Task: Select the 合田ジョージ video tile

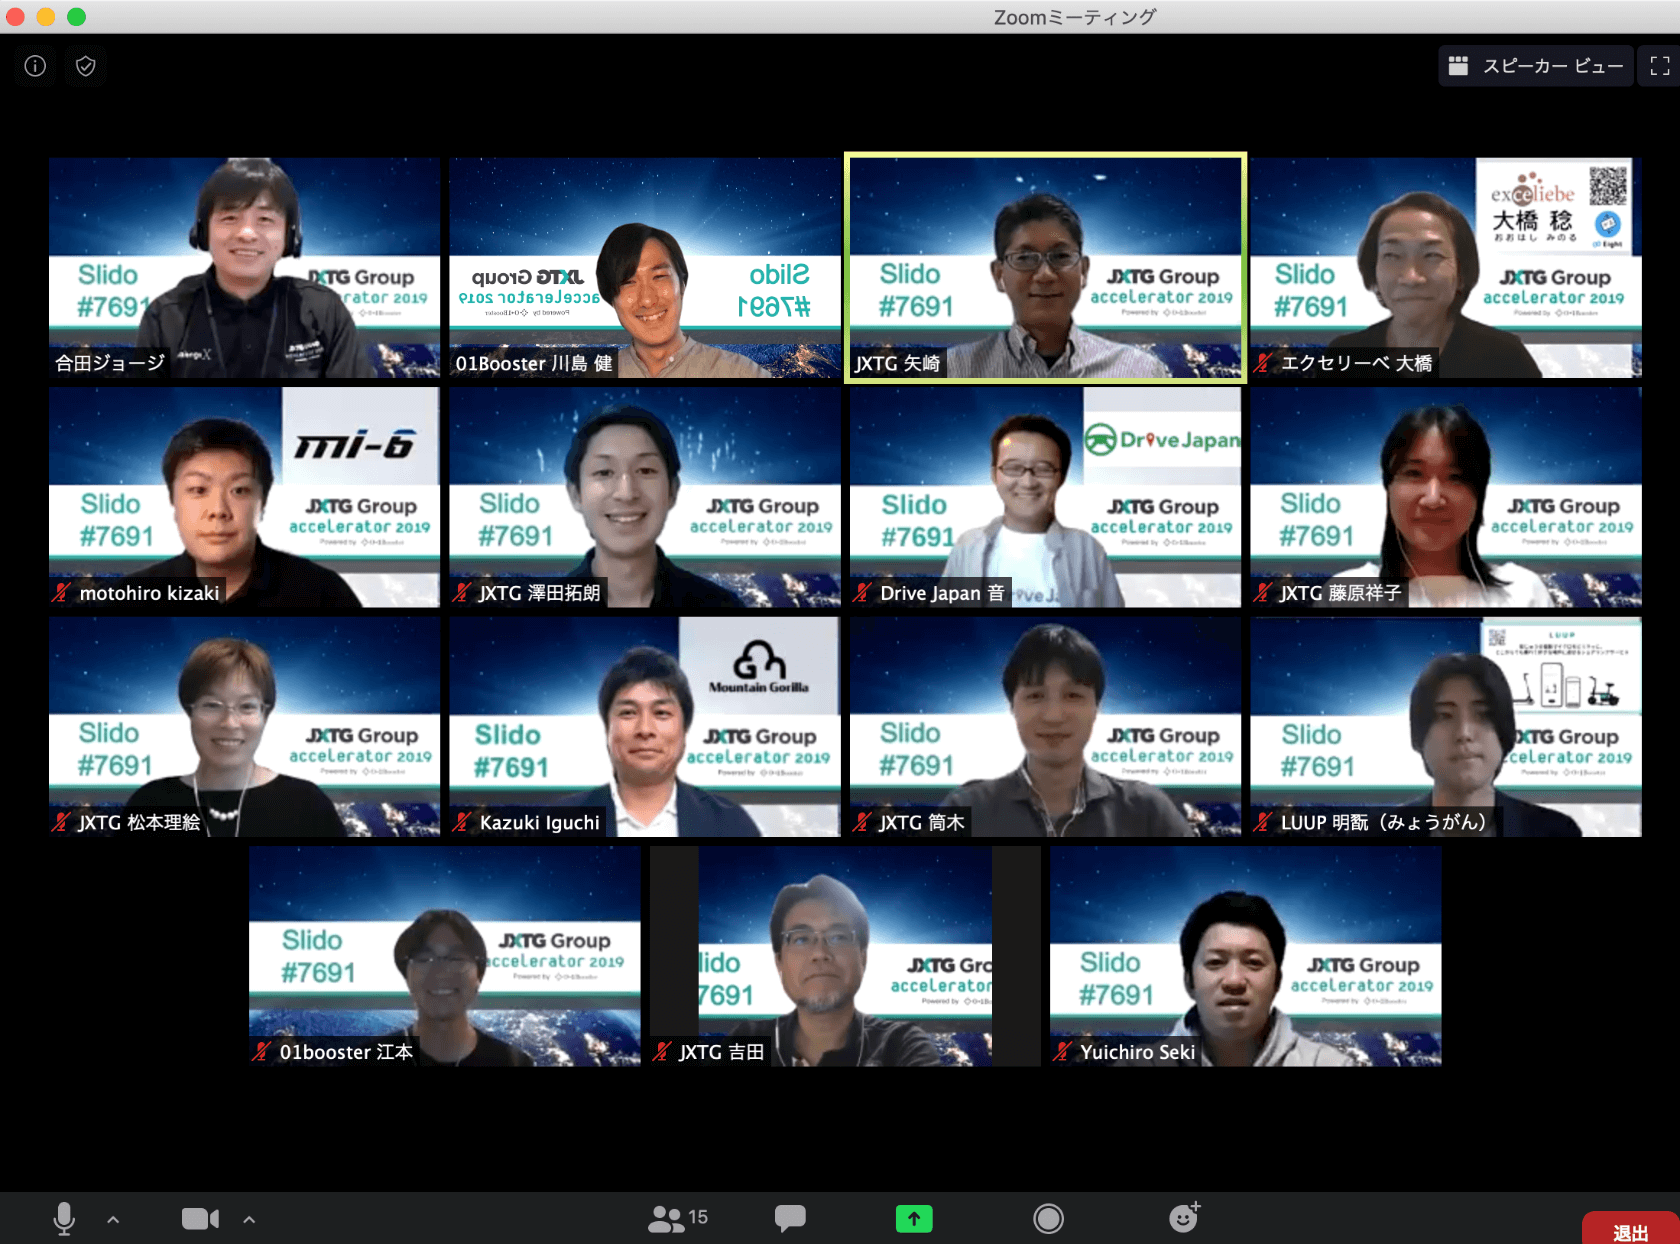Action: coord(244,267)
